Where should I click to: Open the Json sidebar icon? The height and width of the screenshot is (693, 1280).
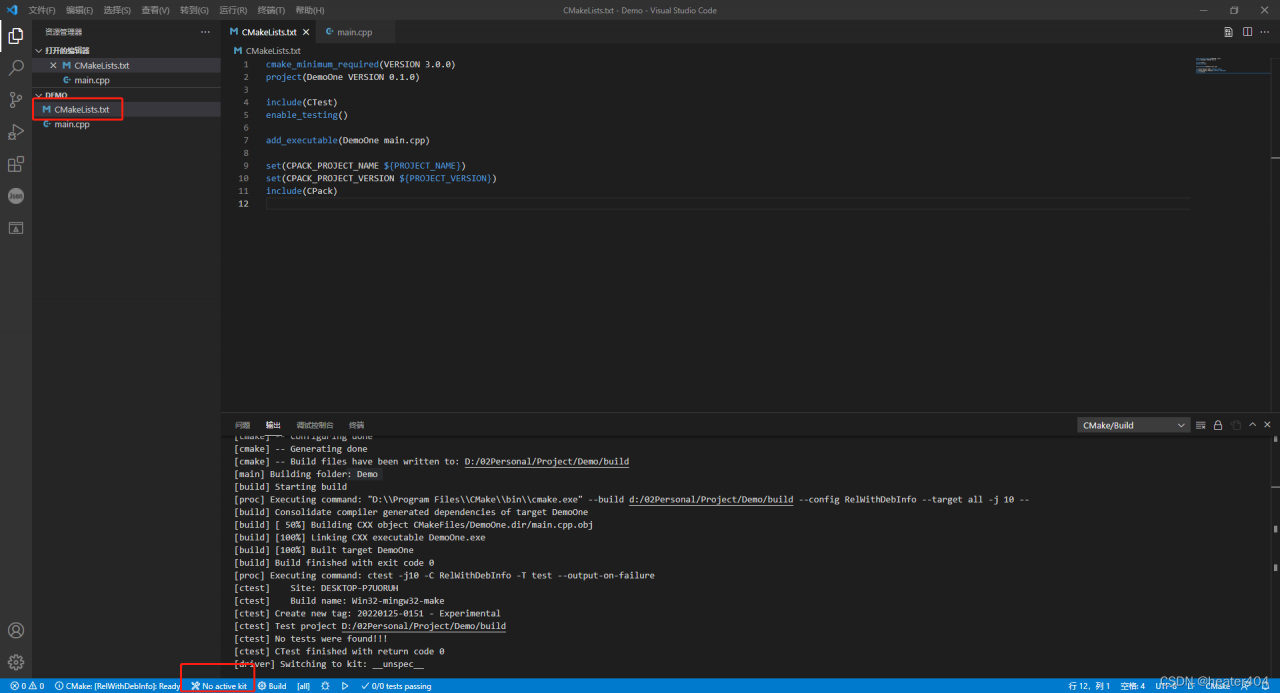click(x=16, y=196)
